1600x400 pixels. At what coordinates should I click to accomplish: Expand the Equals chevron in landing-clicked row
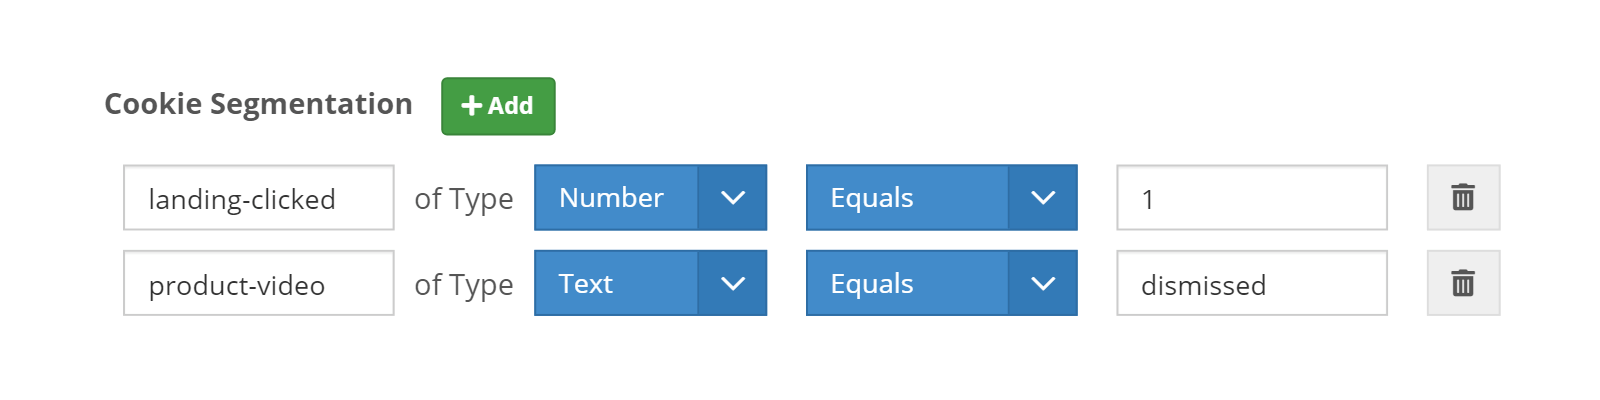point(1043,197)
